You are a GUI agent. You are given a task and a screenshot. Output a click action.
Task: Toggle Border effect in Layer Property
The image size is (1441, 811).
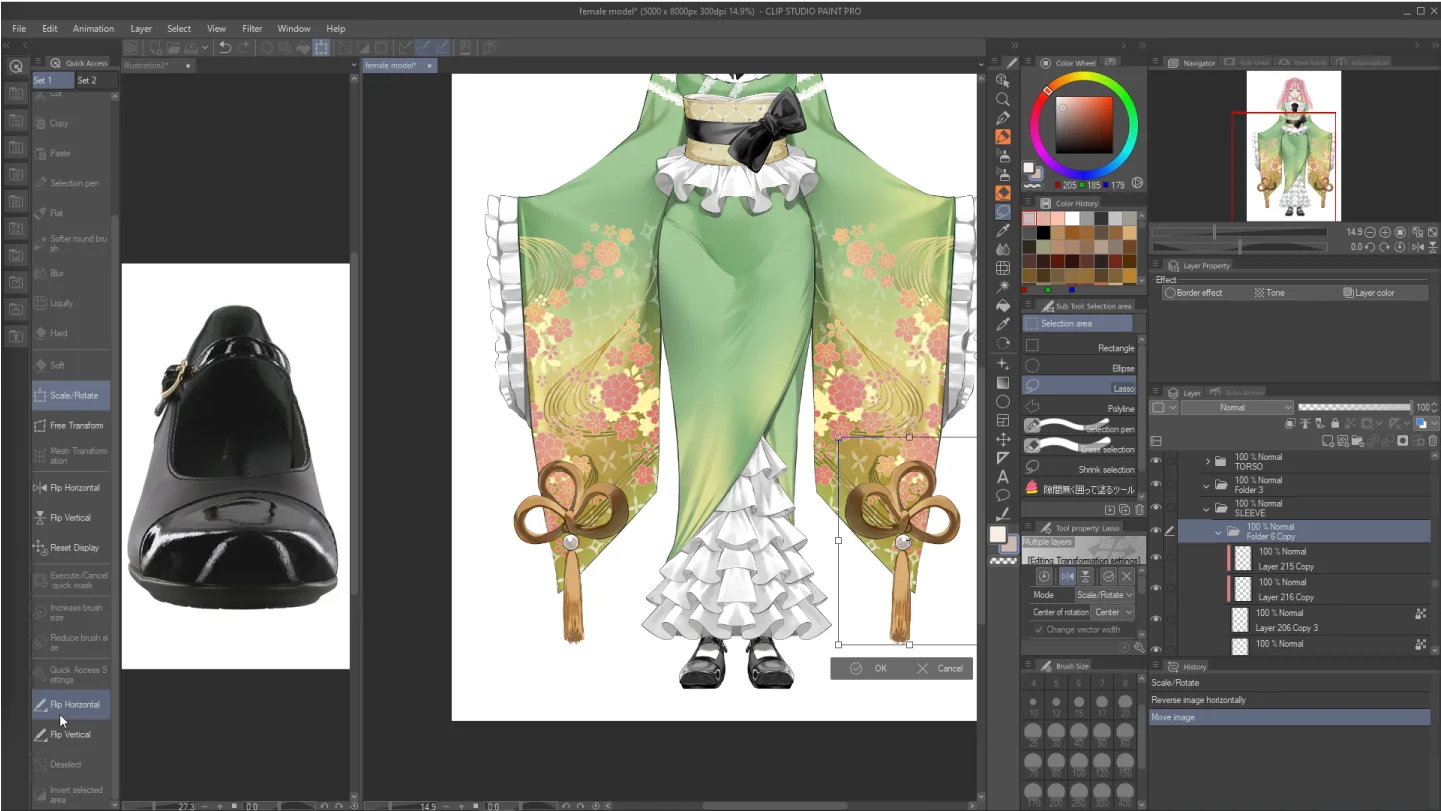coord(1193,293)
